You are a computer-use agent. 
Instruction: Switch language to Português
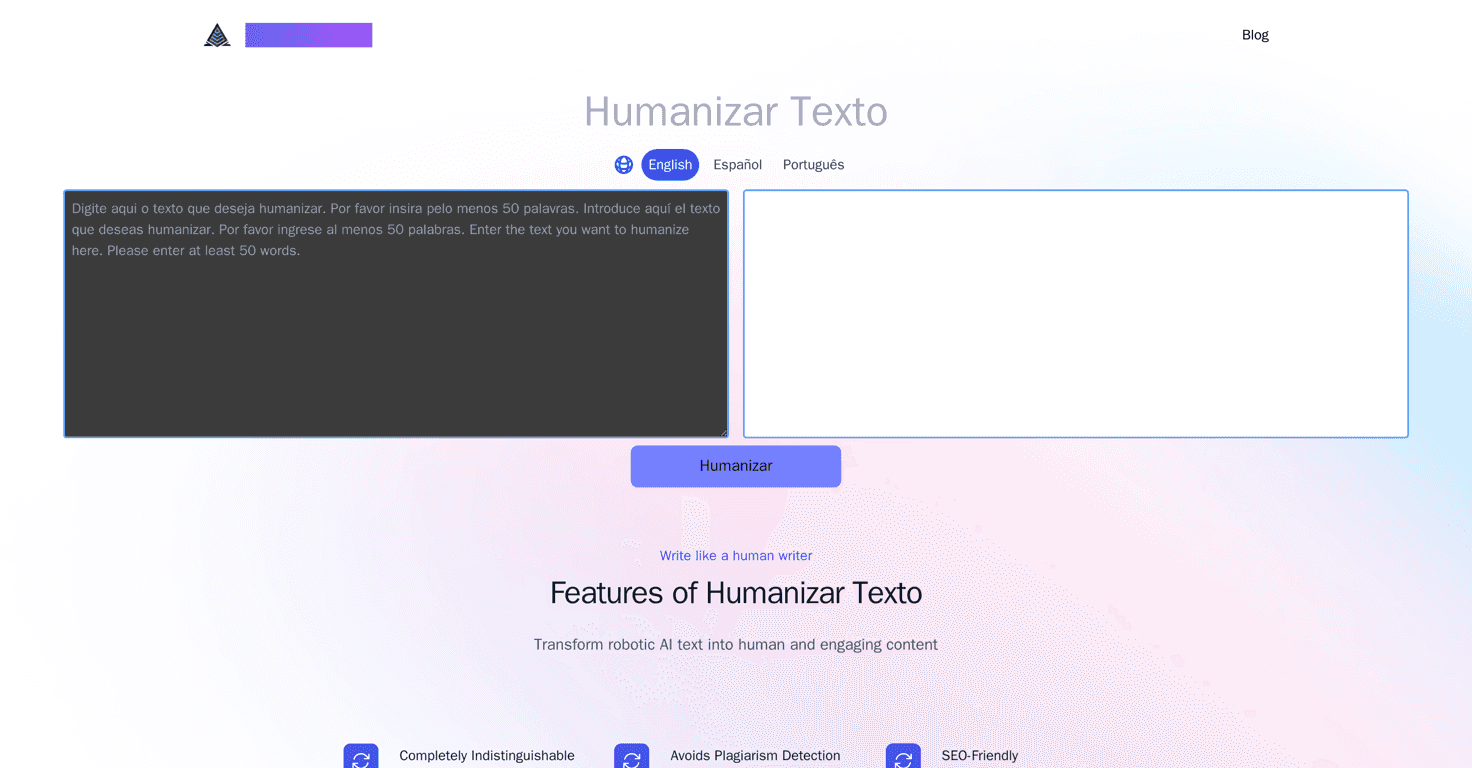[x=813, y=164]
